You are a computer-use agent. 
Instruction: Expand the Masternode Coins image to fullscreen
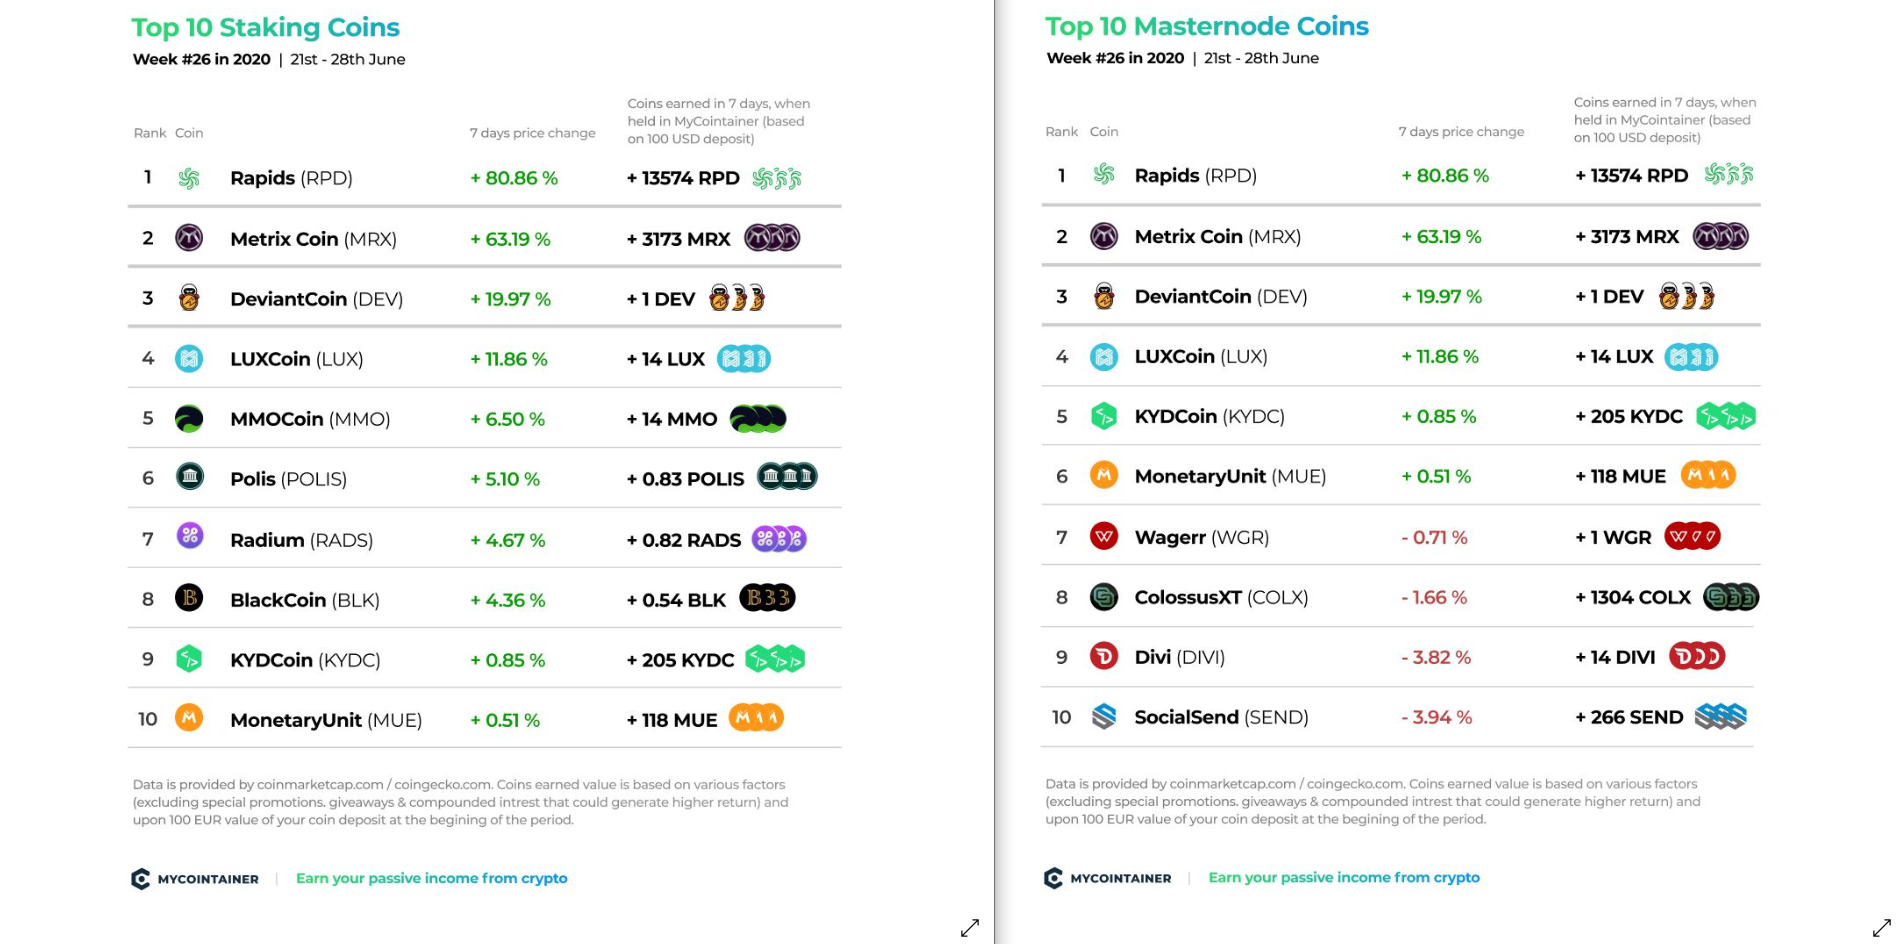pos(1881,928)
